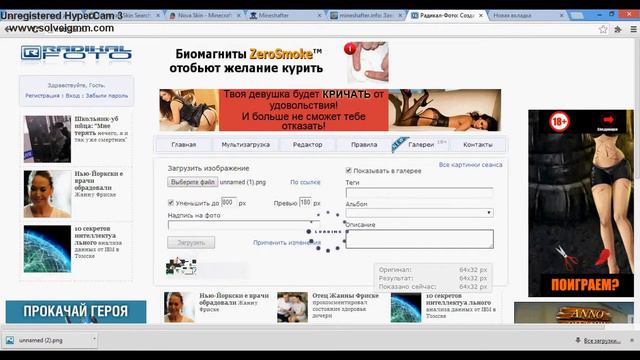Click the Прокачай героя banner
Viewport: 640px width, 360px height.
(x=76, y=311)
